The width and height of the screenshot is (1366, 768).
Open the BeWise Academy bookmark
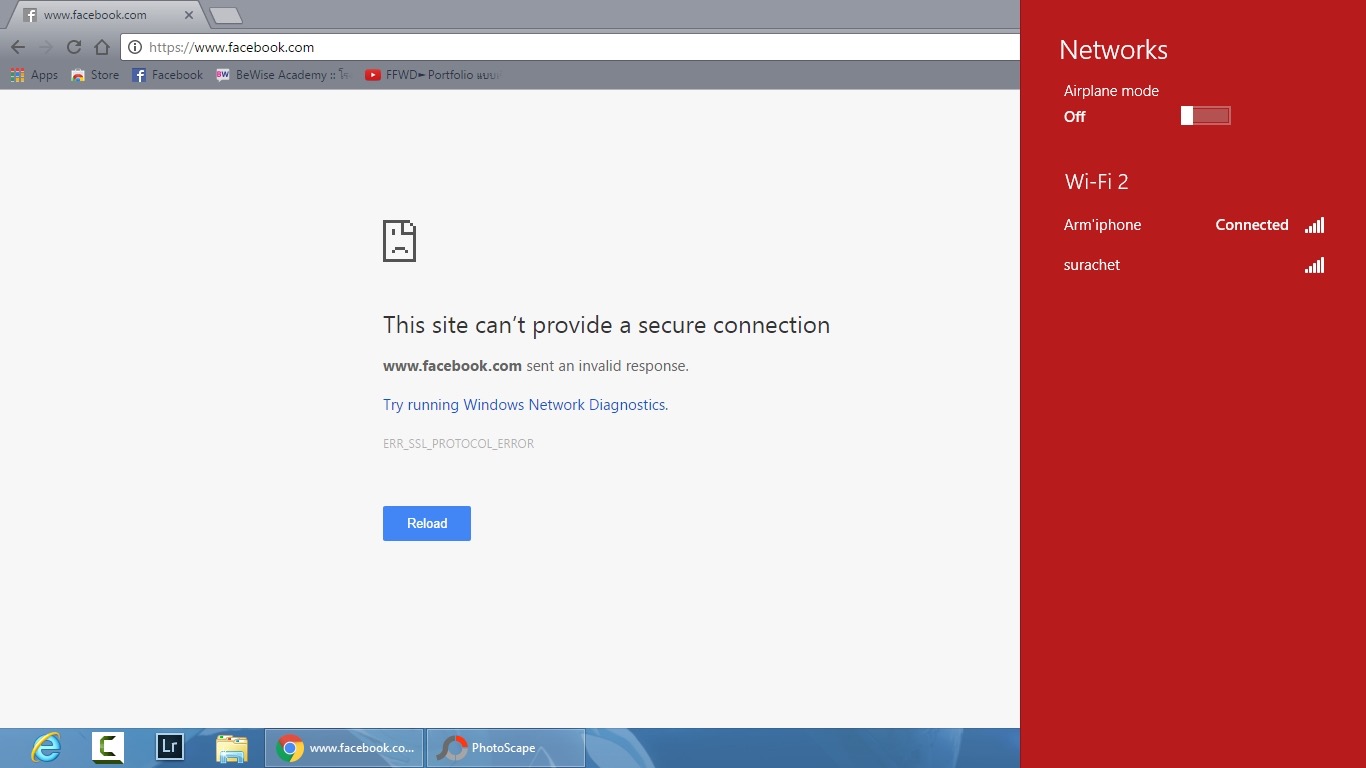coord(282,75)
